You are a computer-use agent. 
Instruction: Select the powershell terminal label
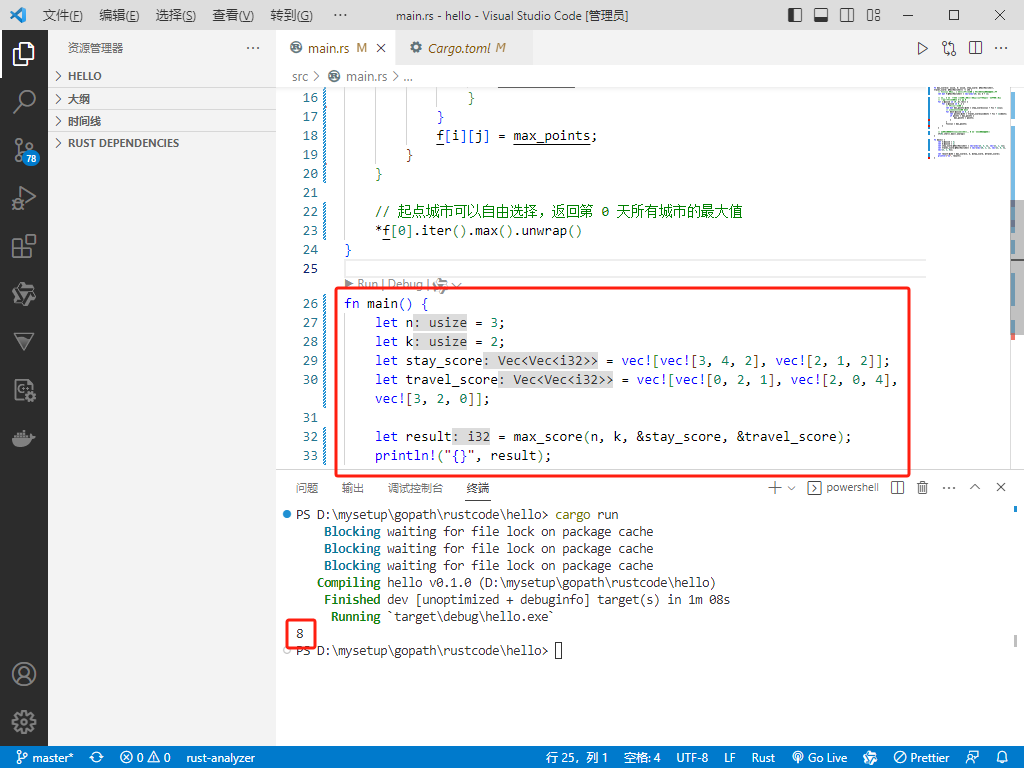coord(843,488)
